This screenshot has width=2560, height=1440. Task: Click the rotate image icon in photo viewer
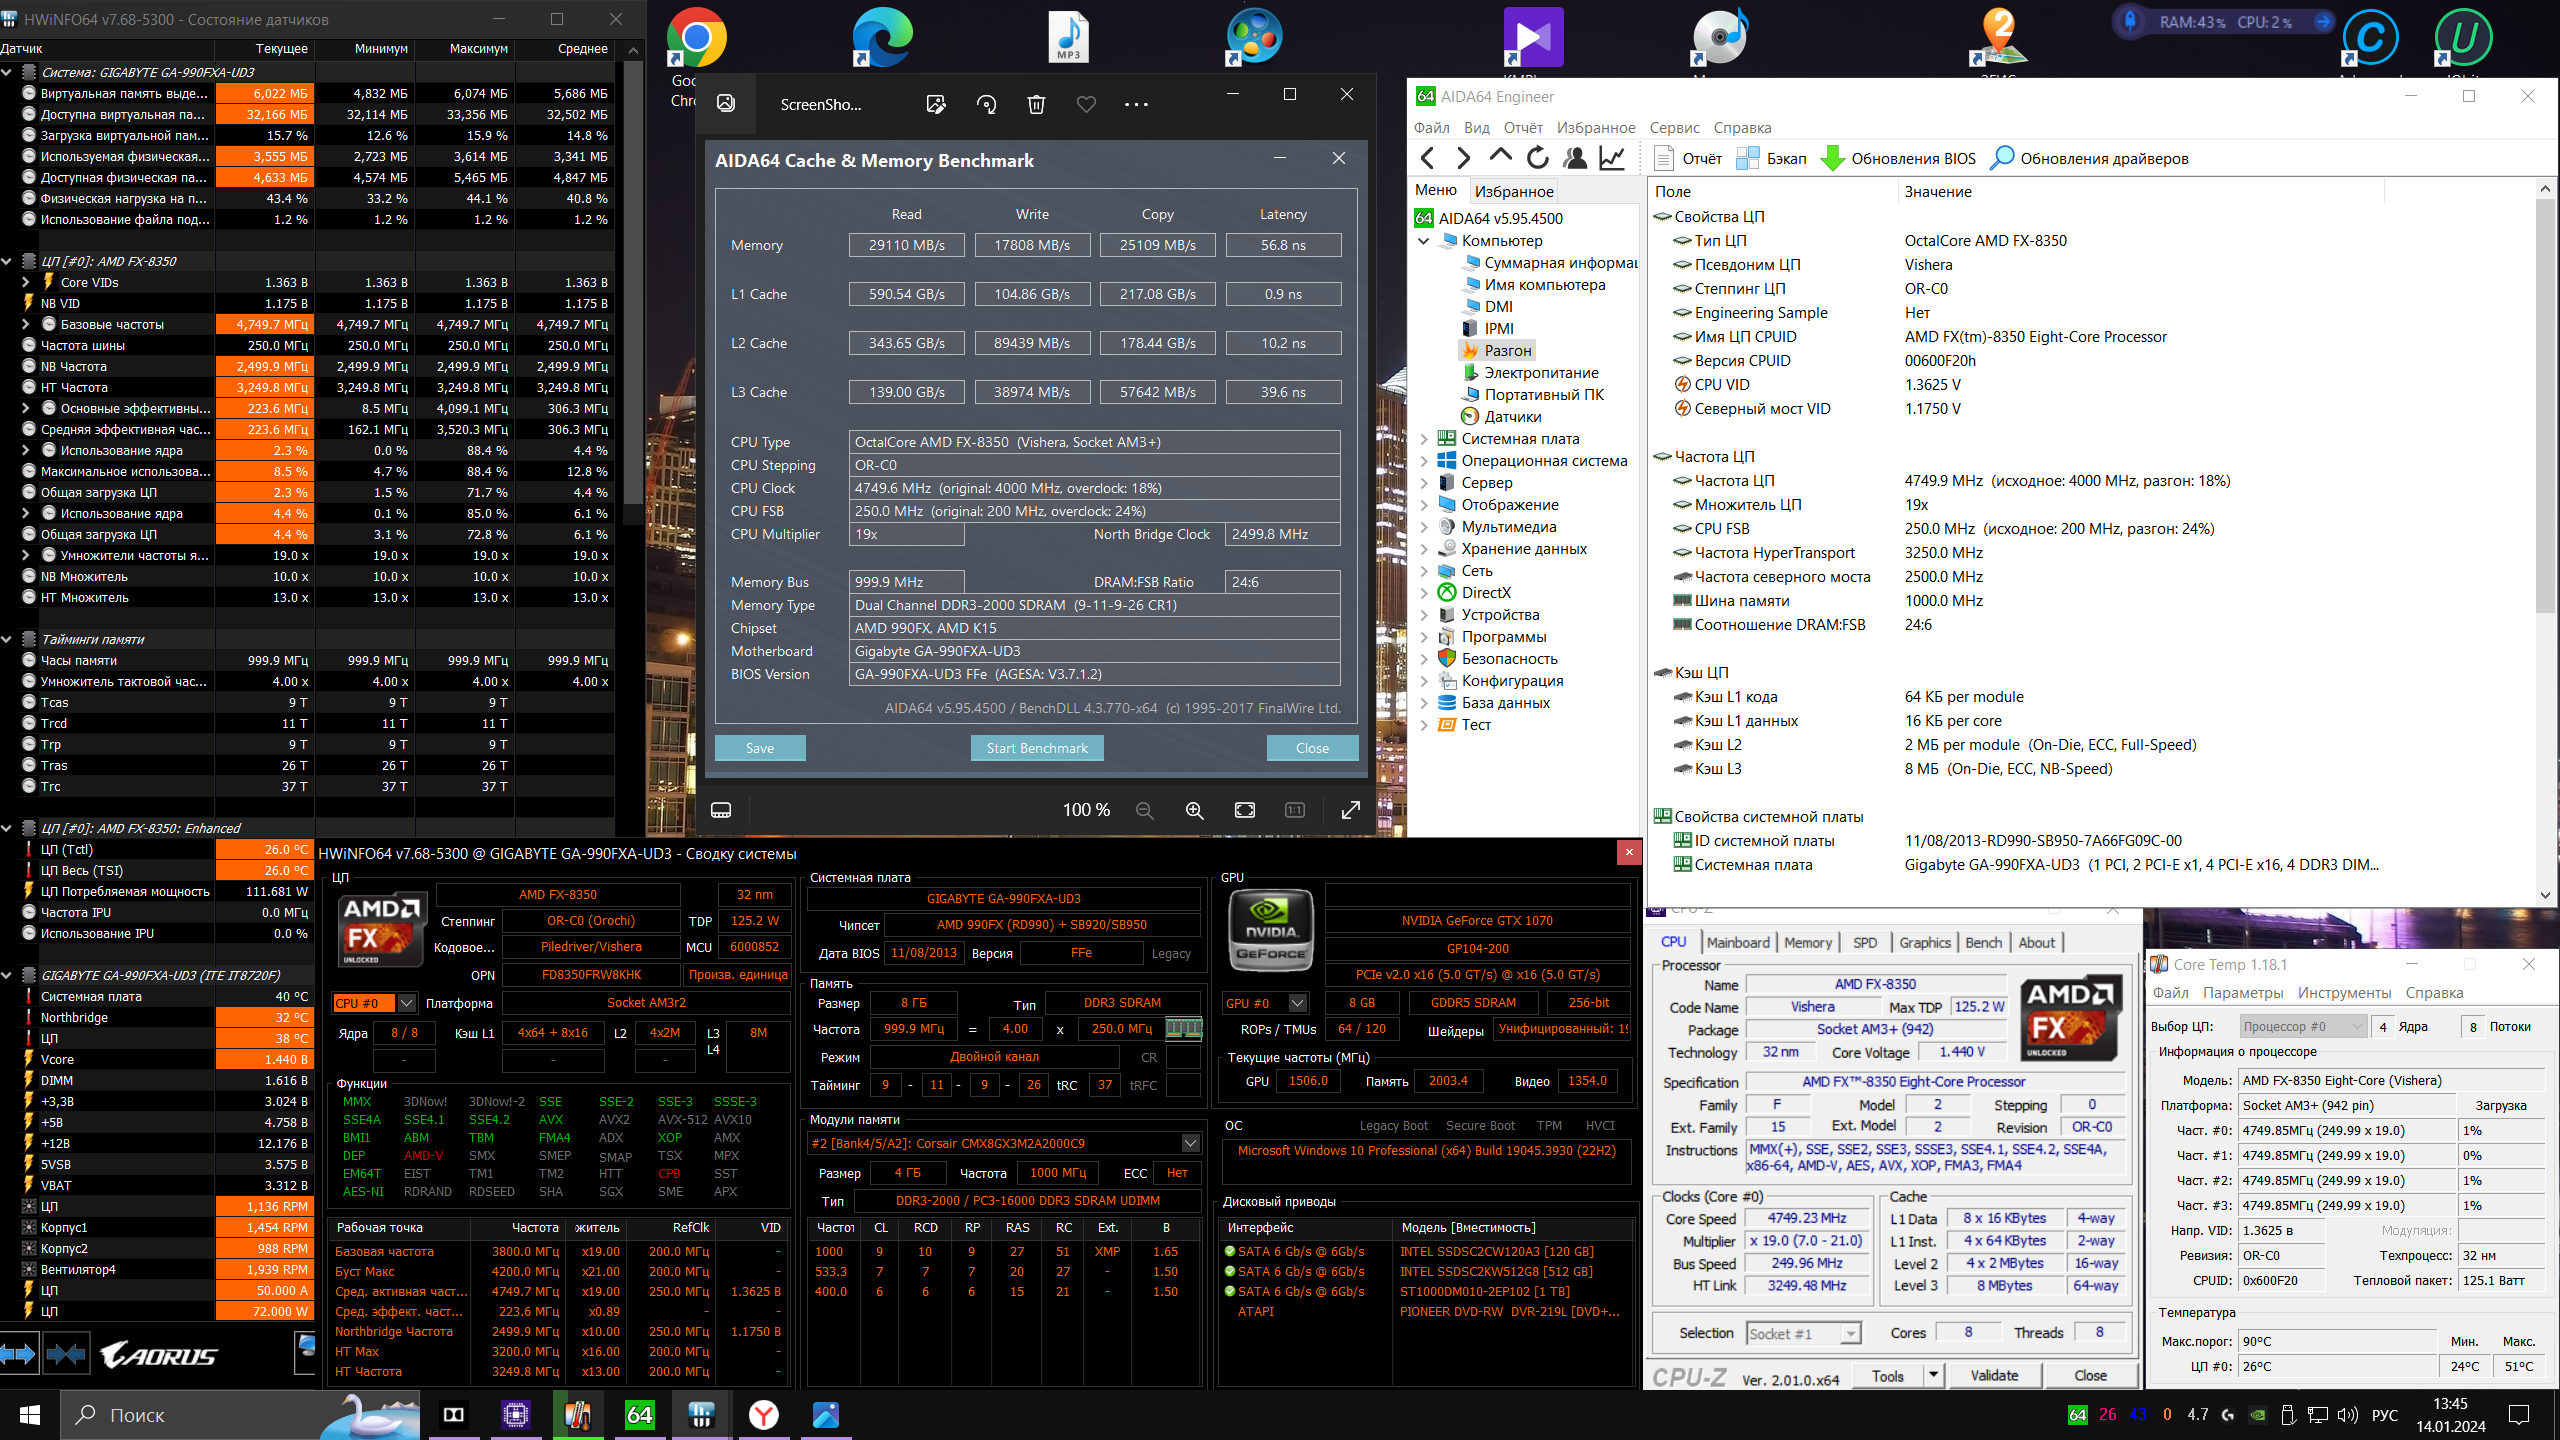pos(986,104)
